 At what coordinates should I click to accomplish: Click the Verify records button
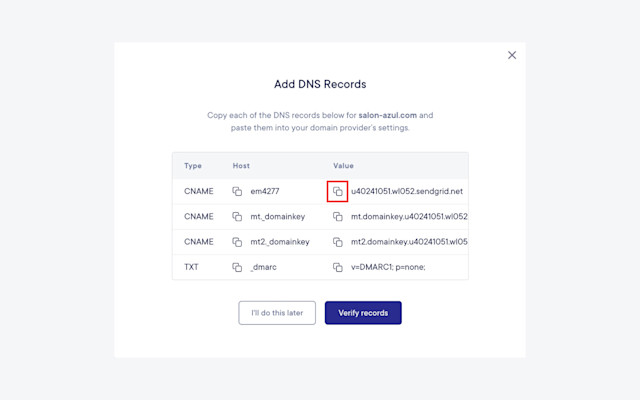[x=363, y=313]
